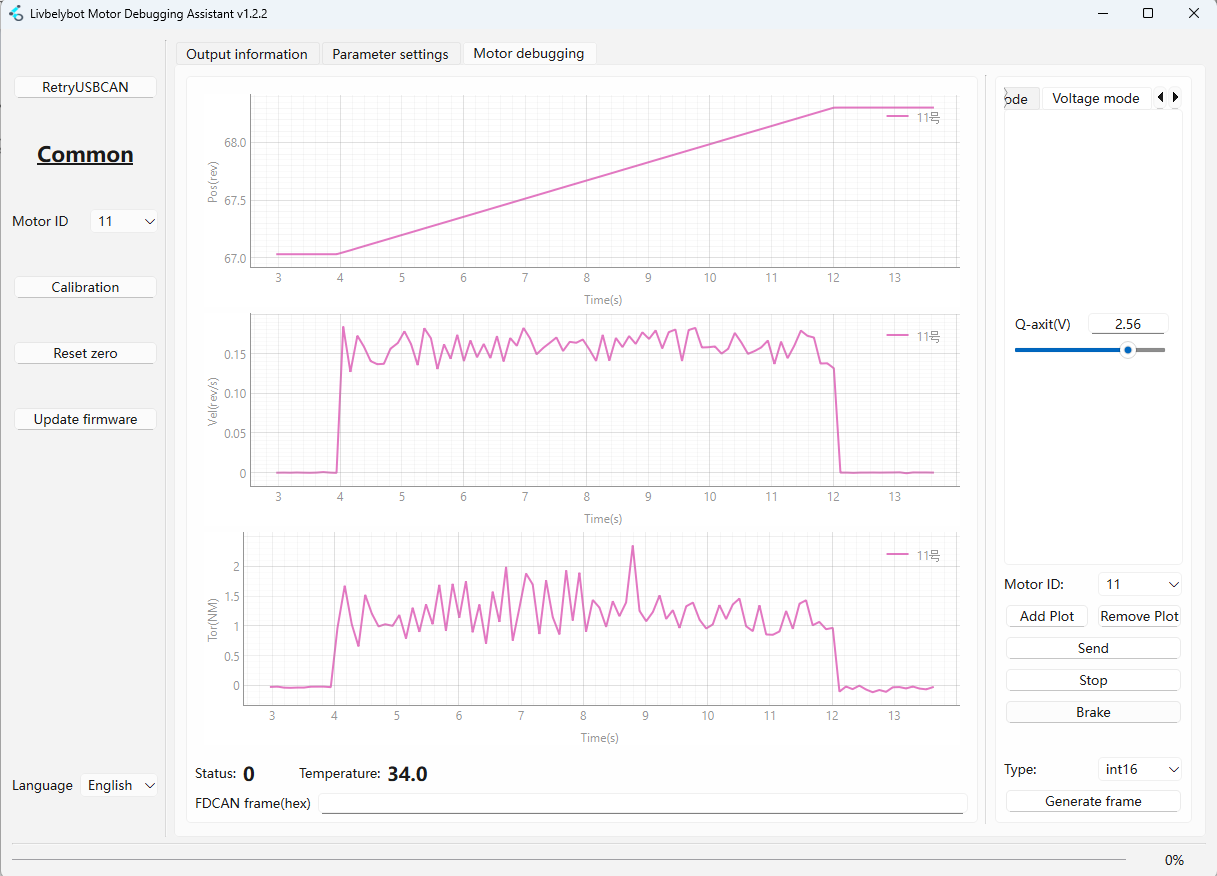The width and height of the screenshot is (1217, 876).
Task: Click the Brake button
Action: click(1093, 712)
